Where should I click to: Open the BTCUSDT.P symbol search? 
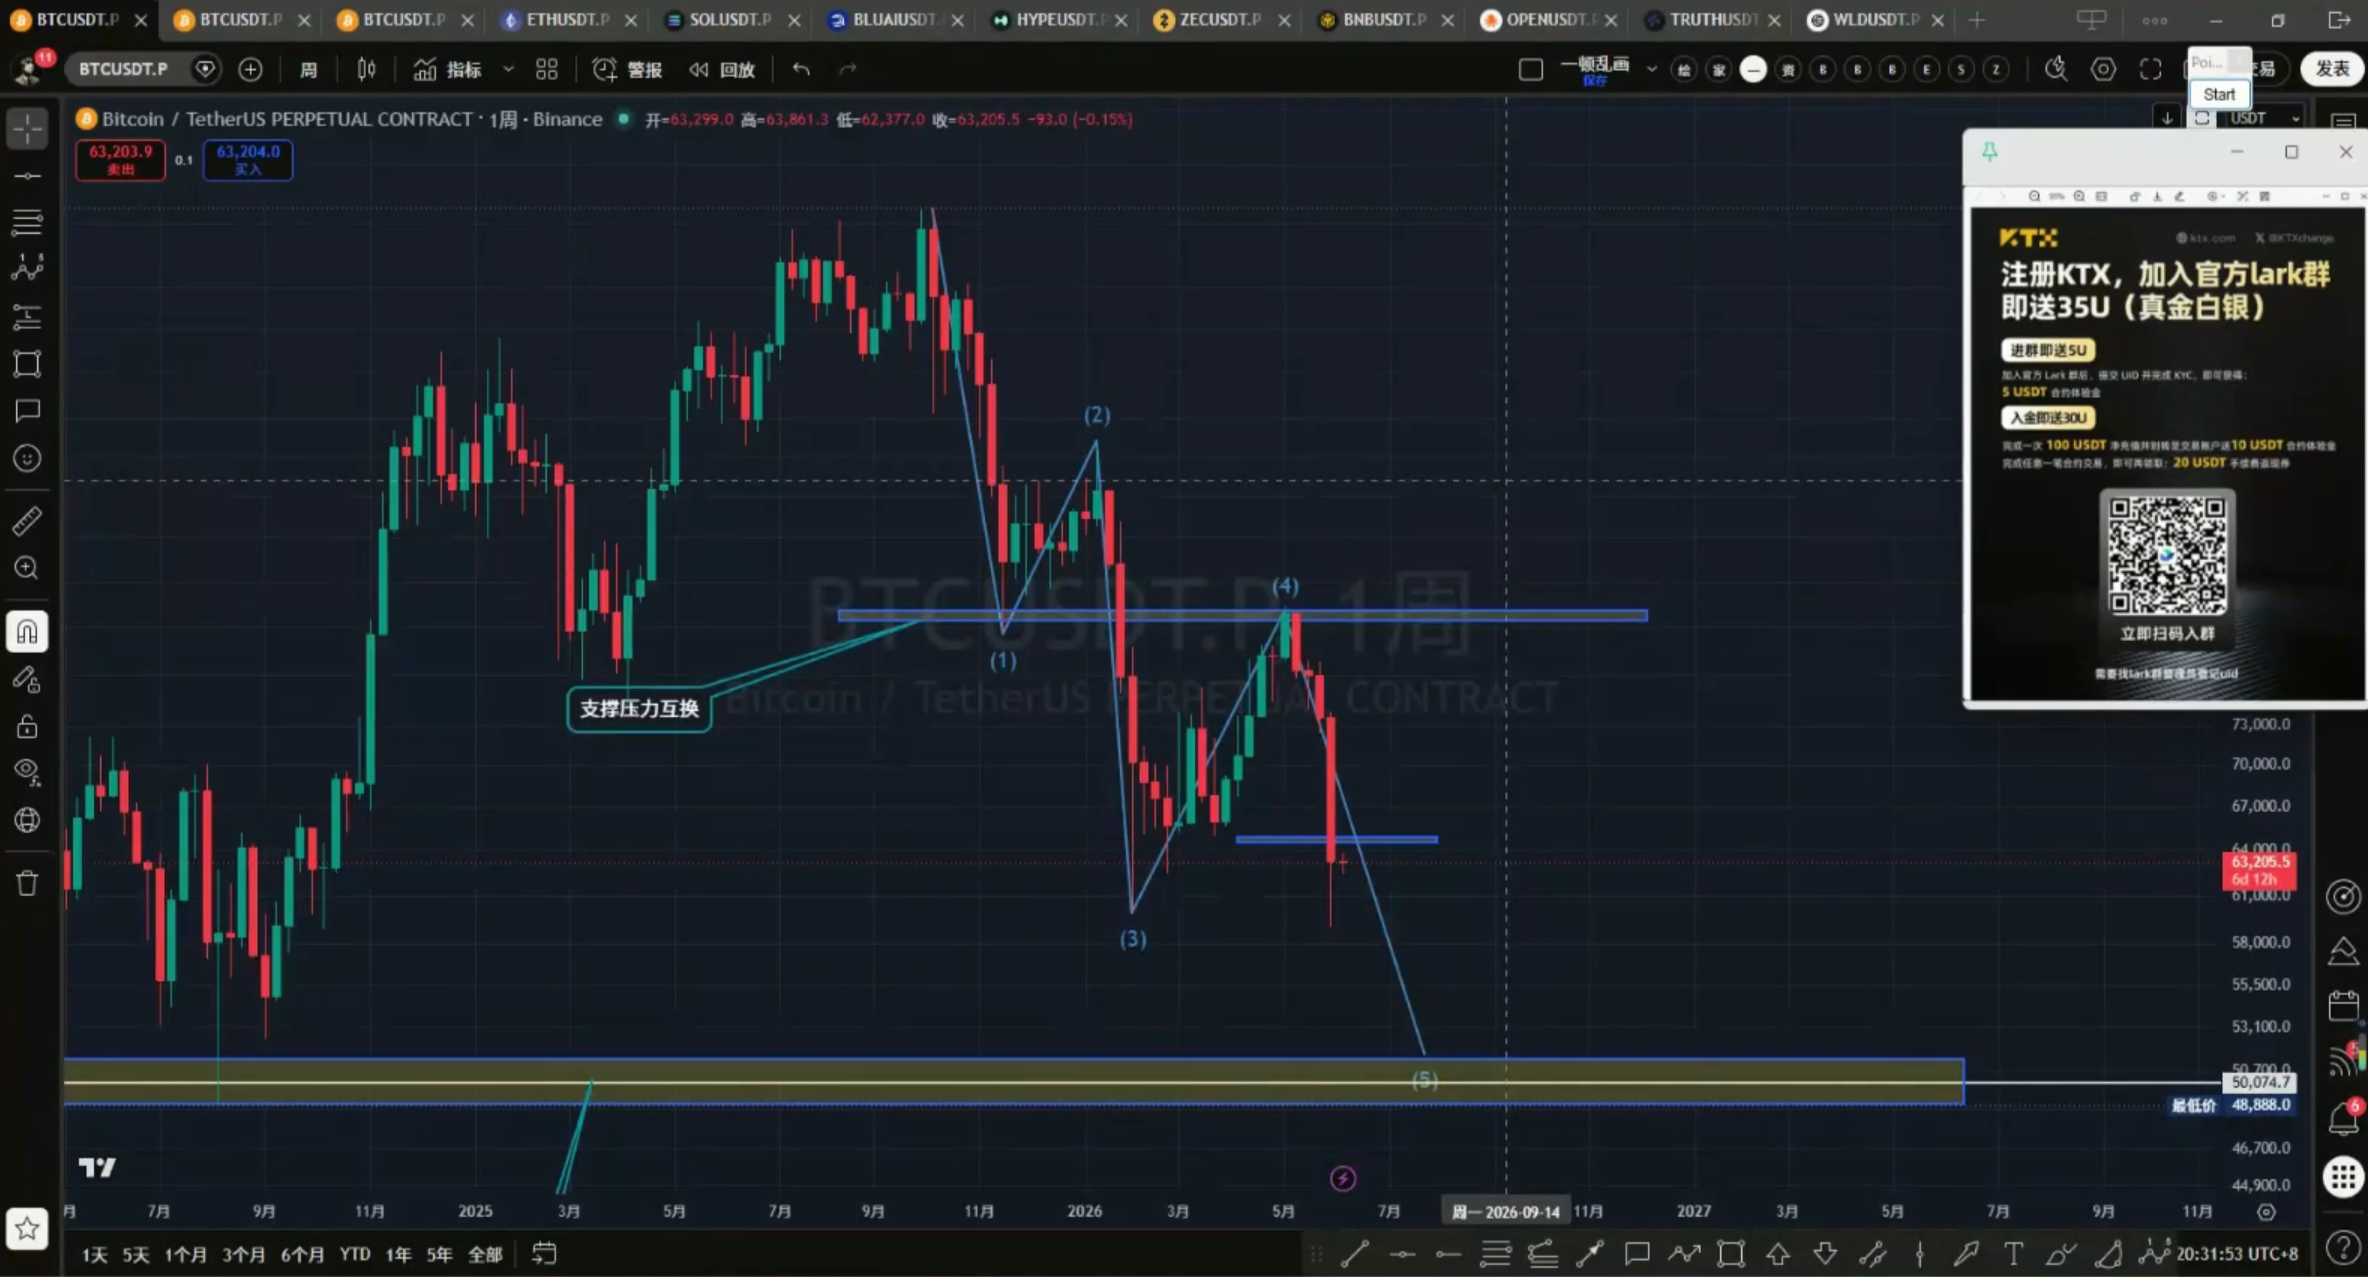point(124,69)
